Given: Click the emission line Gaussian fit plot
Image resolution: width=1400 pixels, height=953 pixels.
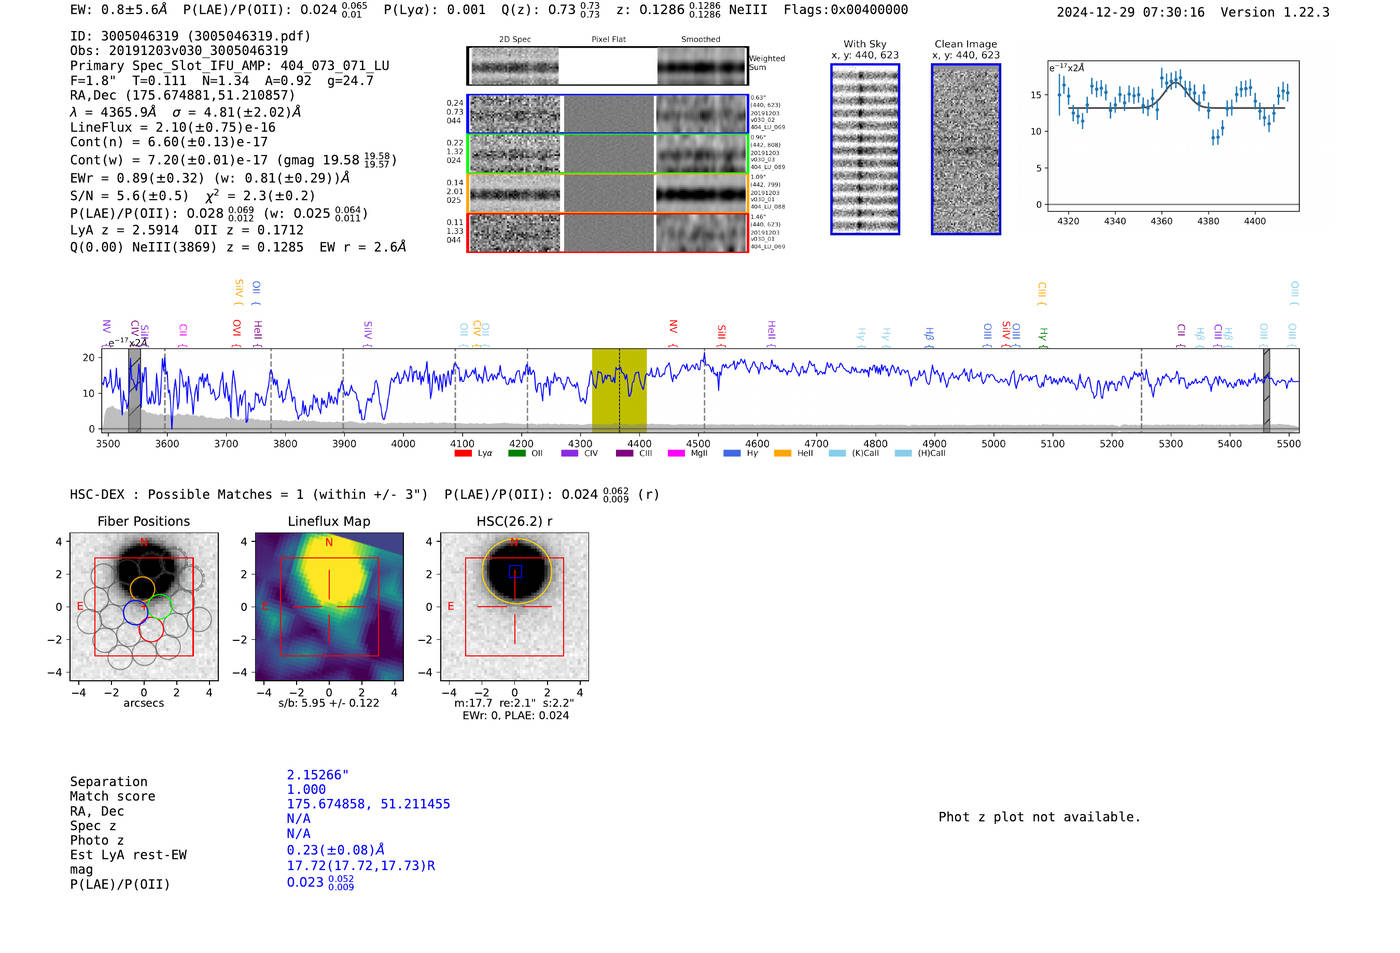Looking at the screenshot, I should [1172, 135].
